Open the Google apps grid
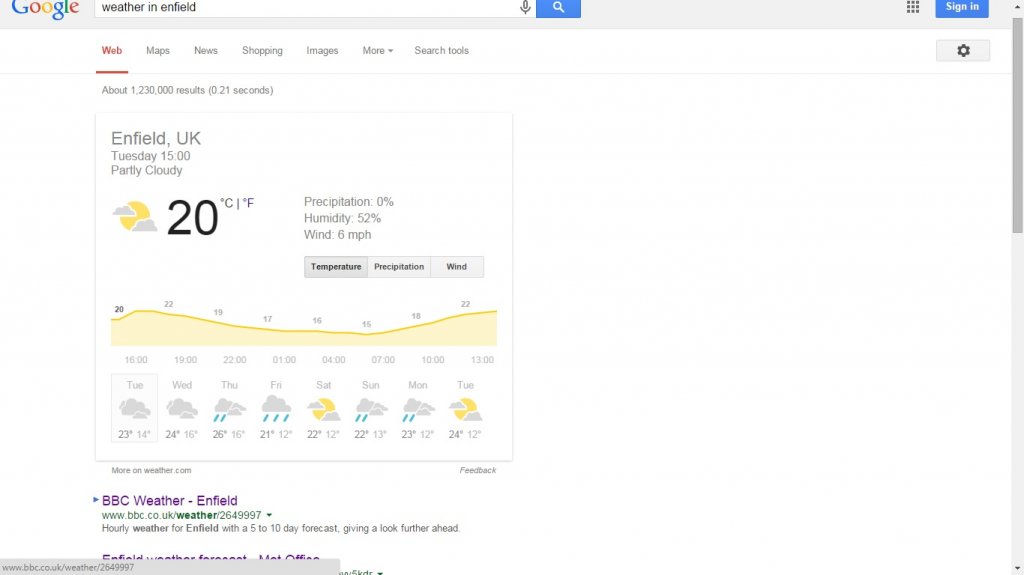Viewport: 1024px width, 575px height. coord(913,7)
